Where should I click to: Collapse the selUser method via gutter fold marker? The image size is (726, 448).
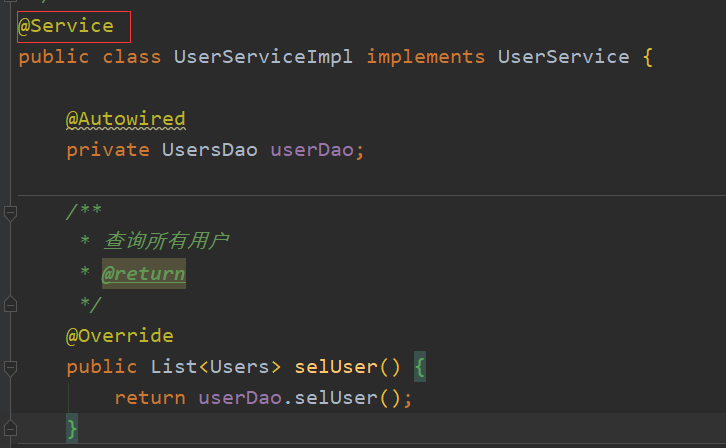[10, 367]
